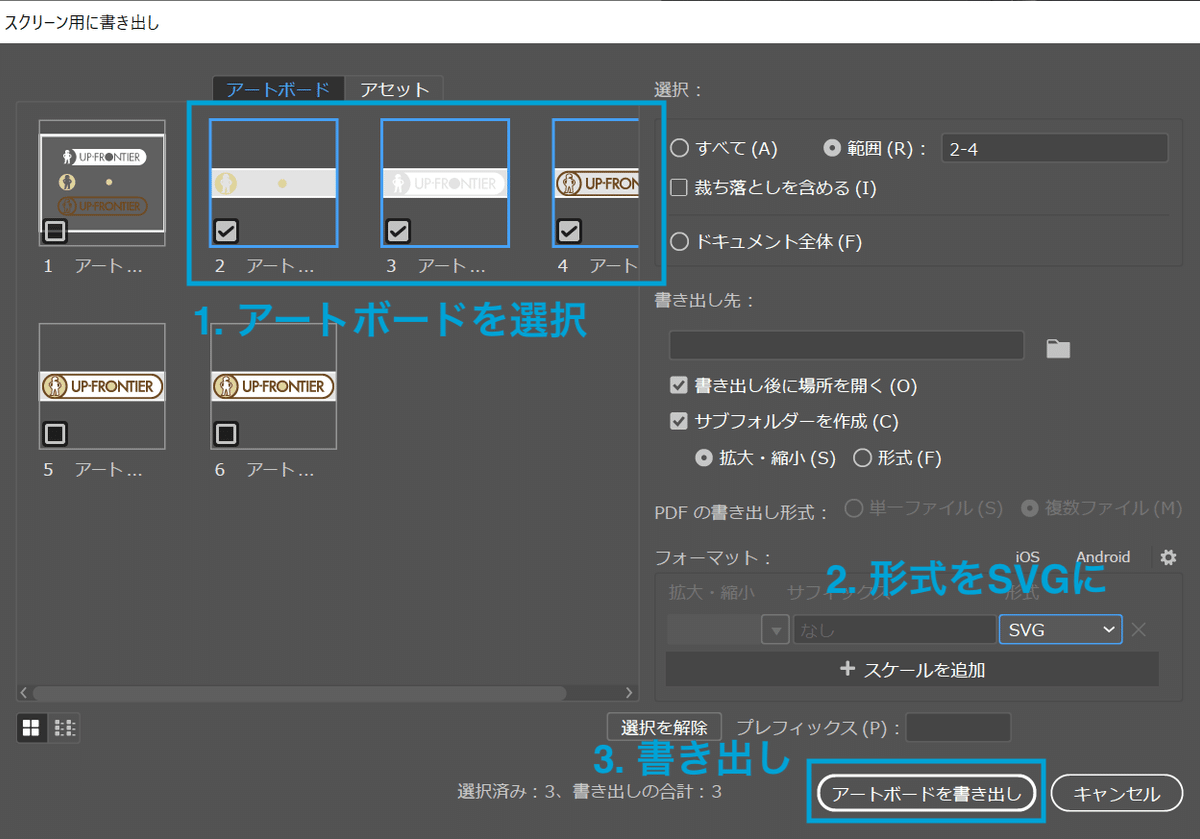Uncheck artboard 4 checkbox
Screen dimensions: 1200x839
pyautogui.click(x=569, y=232)
